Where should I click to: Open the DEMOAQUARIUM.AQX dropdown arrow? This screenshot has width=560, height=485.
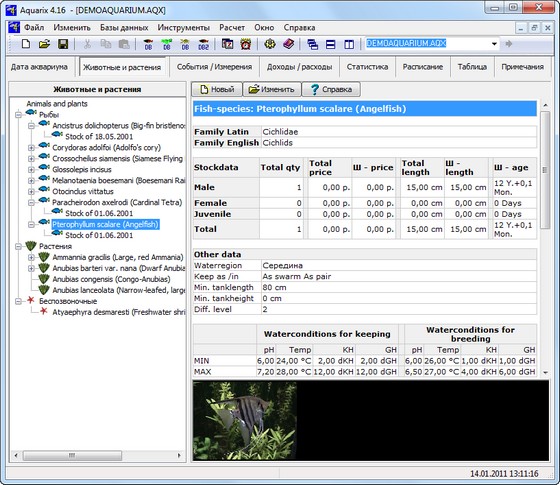[x=494, y=44]
